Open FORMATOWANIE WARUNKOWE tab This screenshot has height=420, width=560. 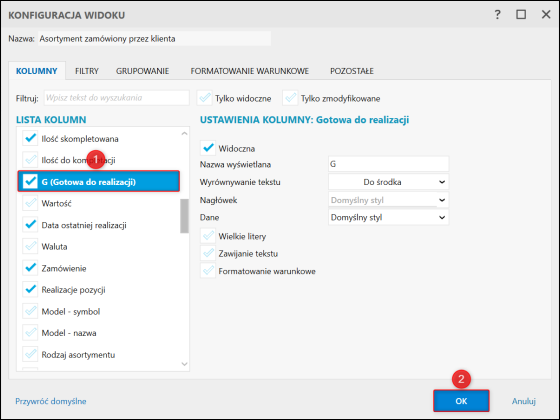[x=250, y=71]
